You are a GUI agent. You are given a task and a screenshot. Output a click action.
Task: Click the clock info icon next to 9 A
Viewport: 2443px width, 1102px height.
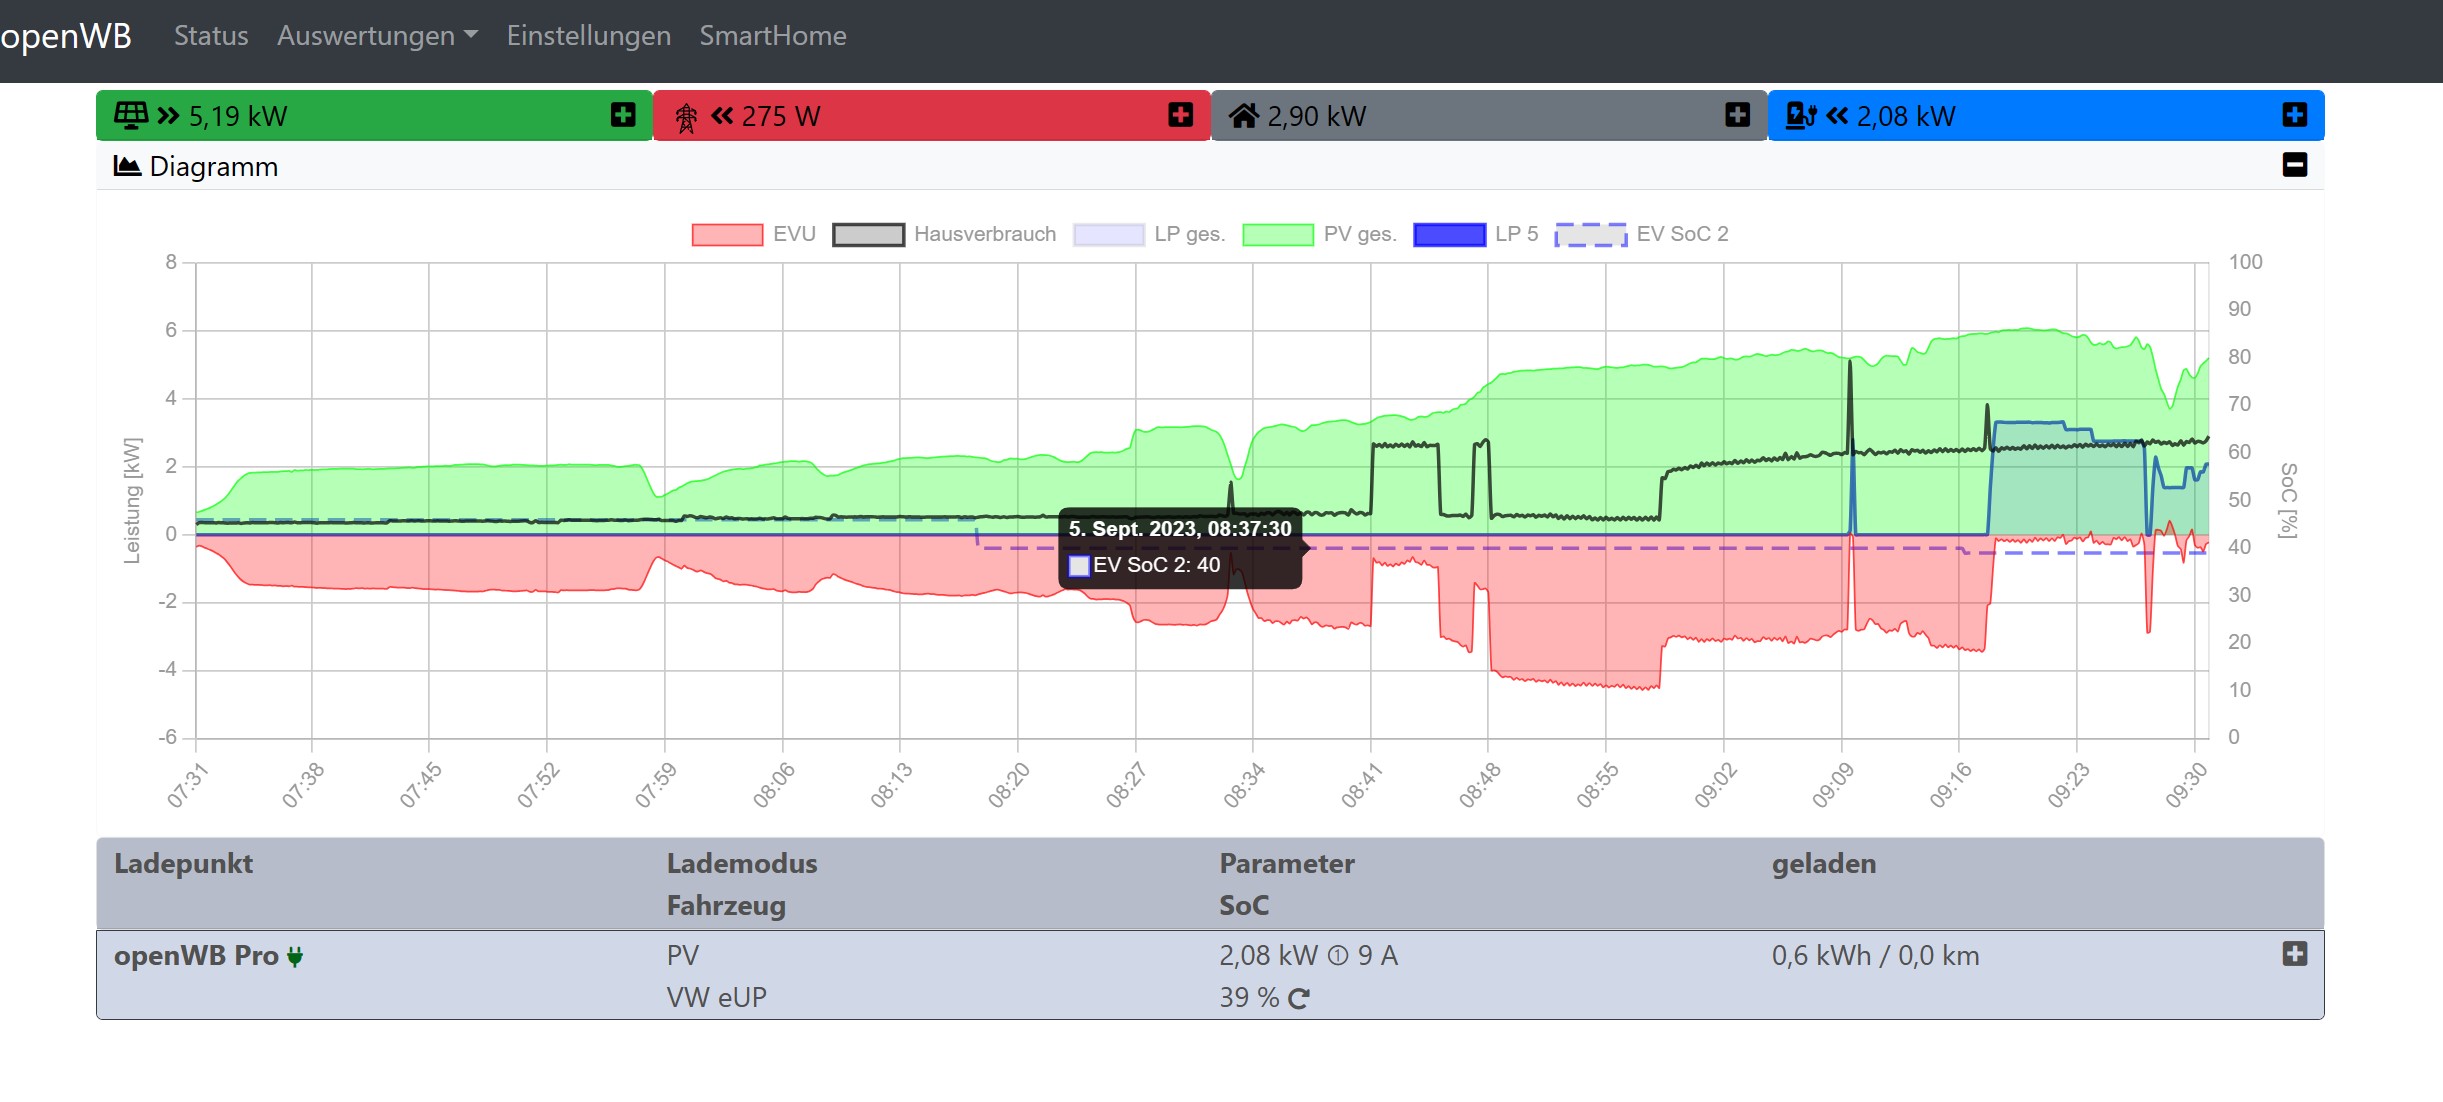[x=1337, y=956]
